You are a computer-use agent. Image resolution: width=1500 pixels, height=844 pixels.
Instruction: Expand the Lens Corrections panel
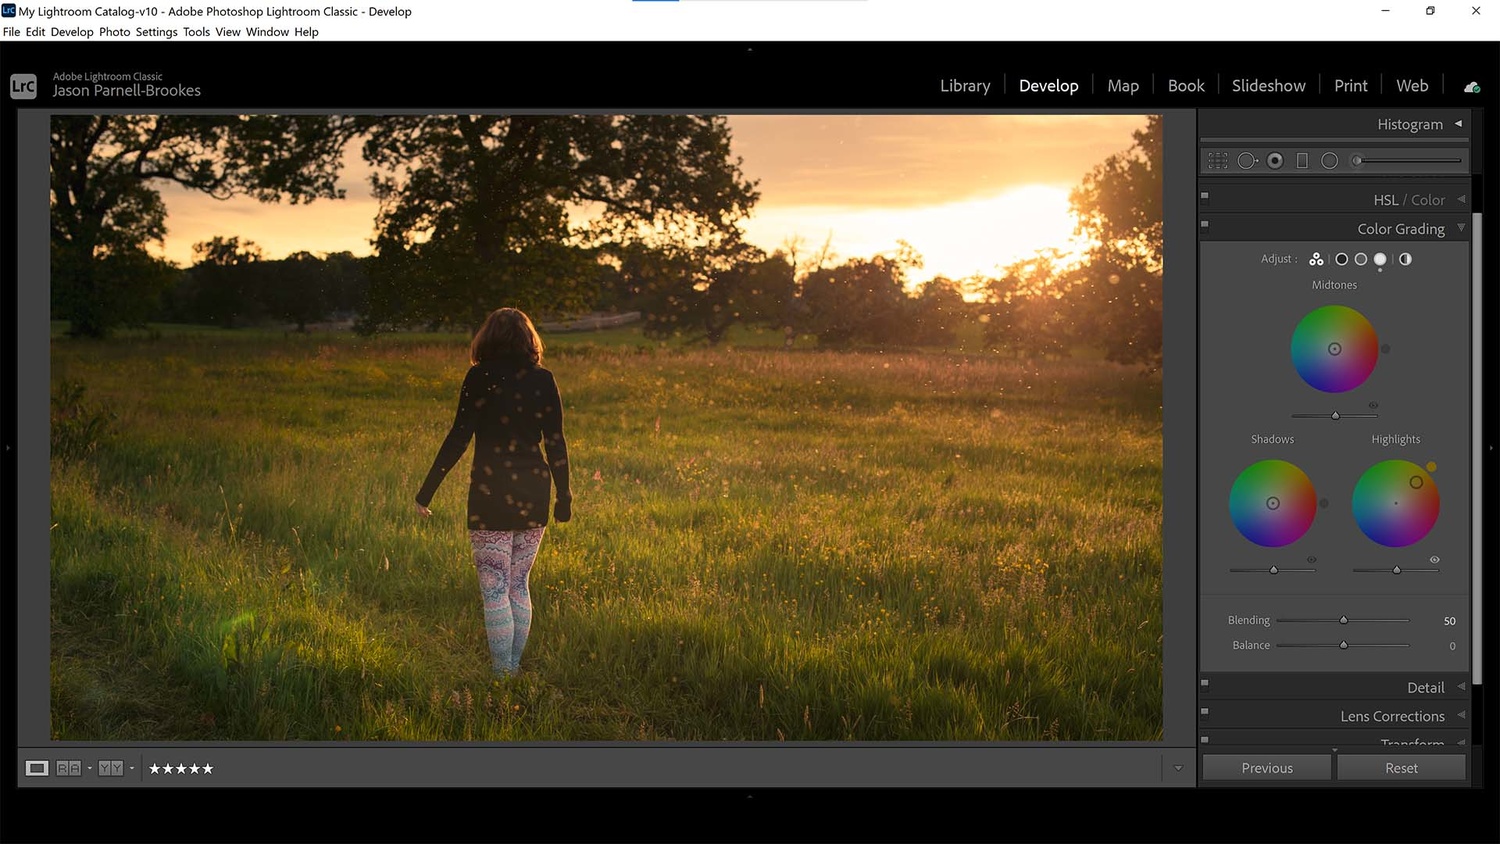pos(1461,715)
